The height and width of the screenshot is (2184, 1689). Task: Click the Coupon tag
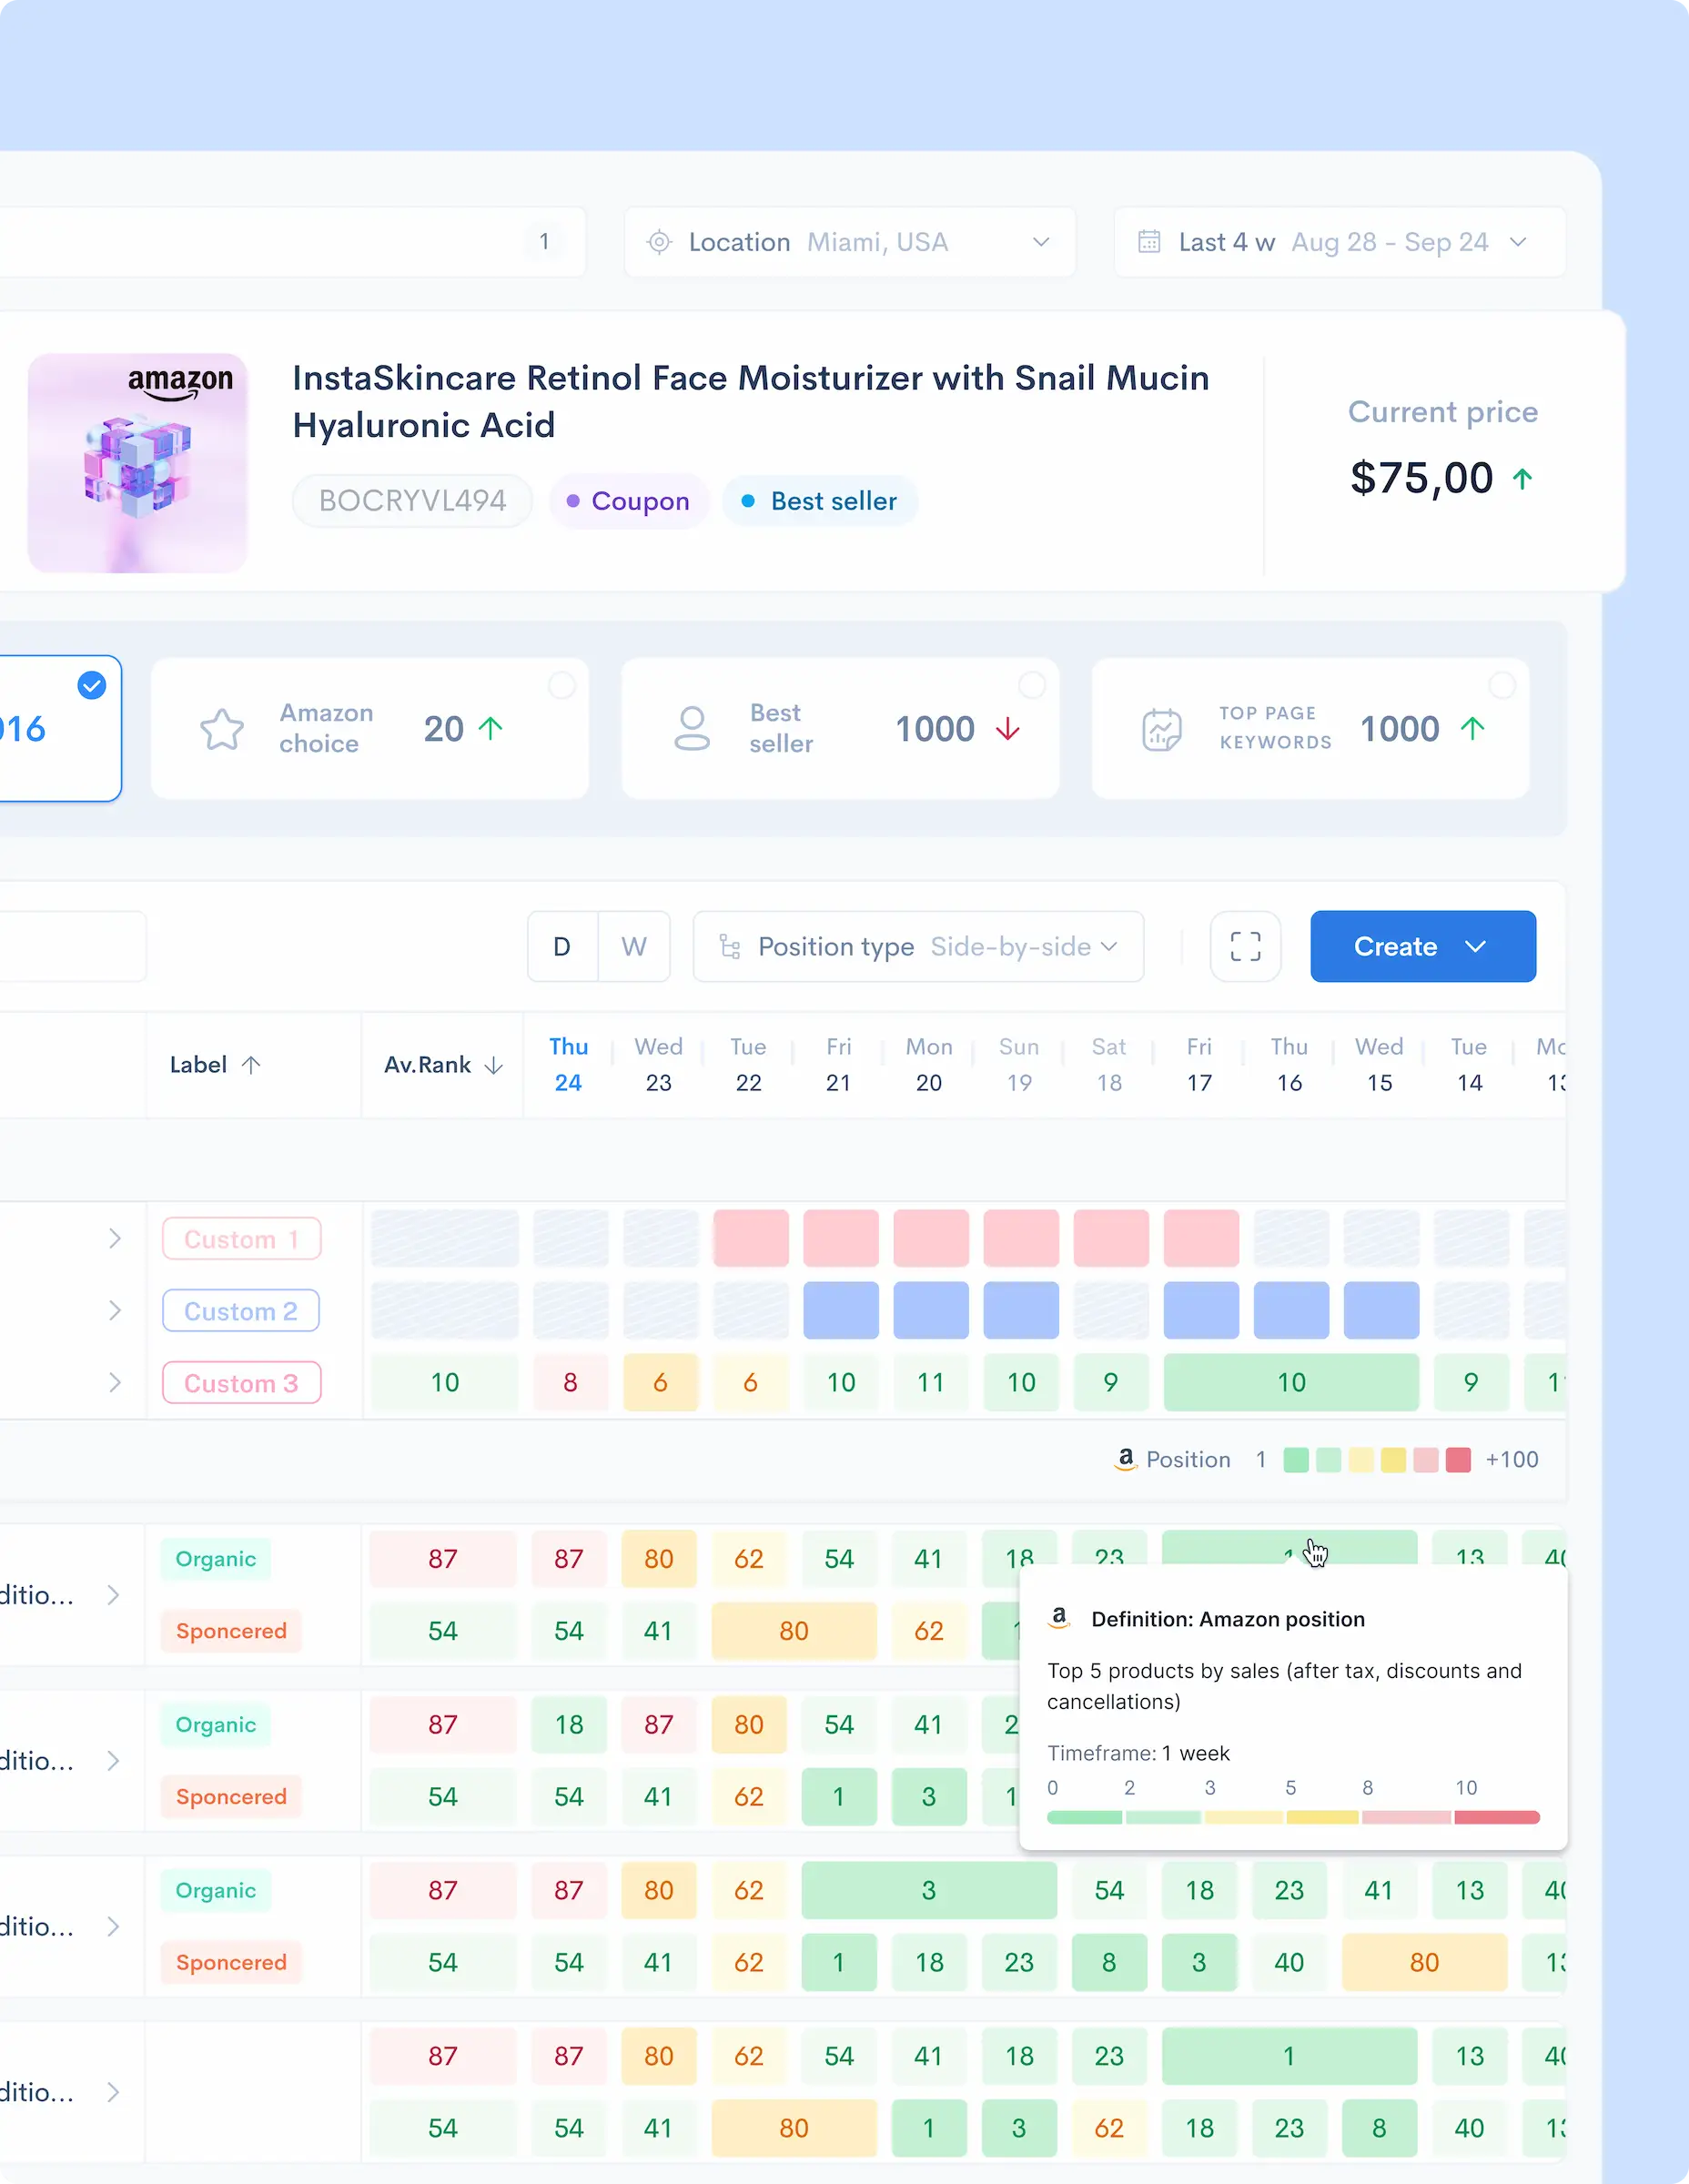click(629, 501)
